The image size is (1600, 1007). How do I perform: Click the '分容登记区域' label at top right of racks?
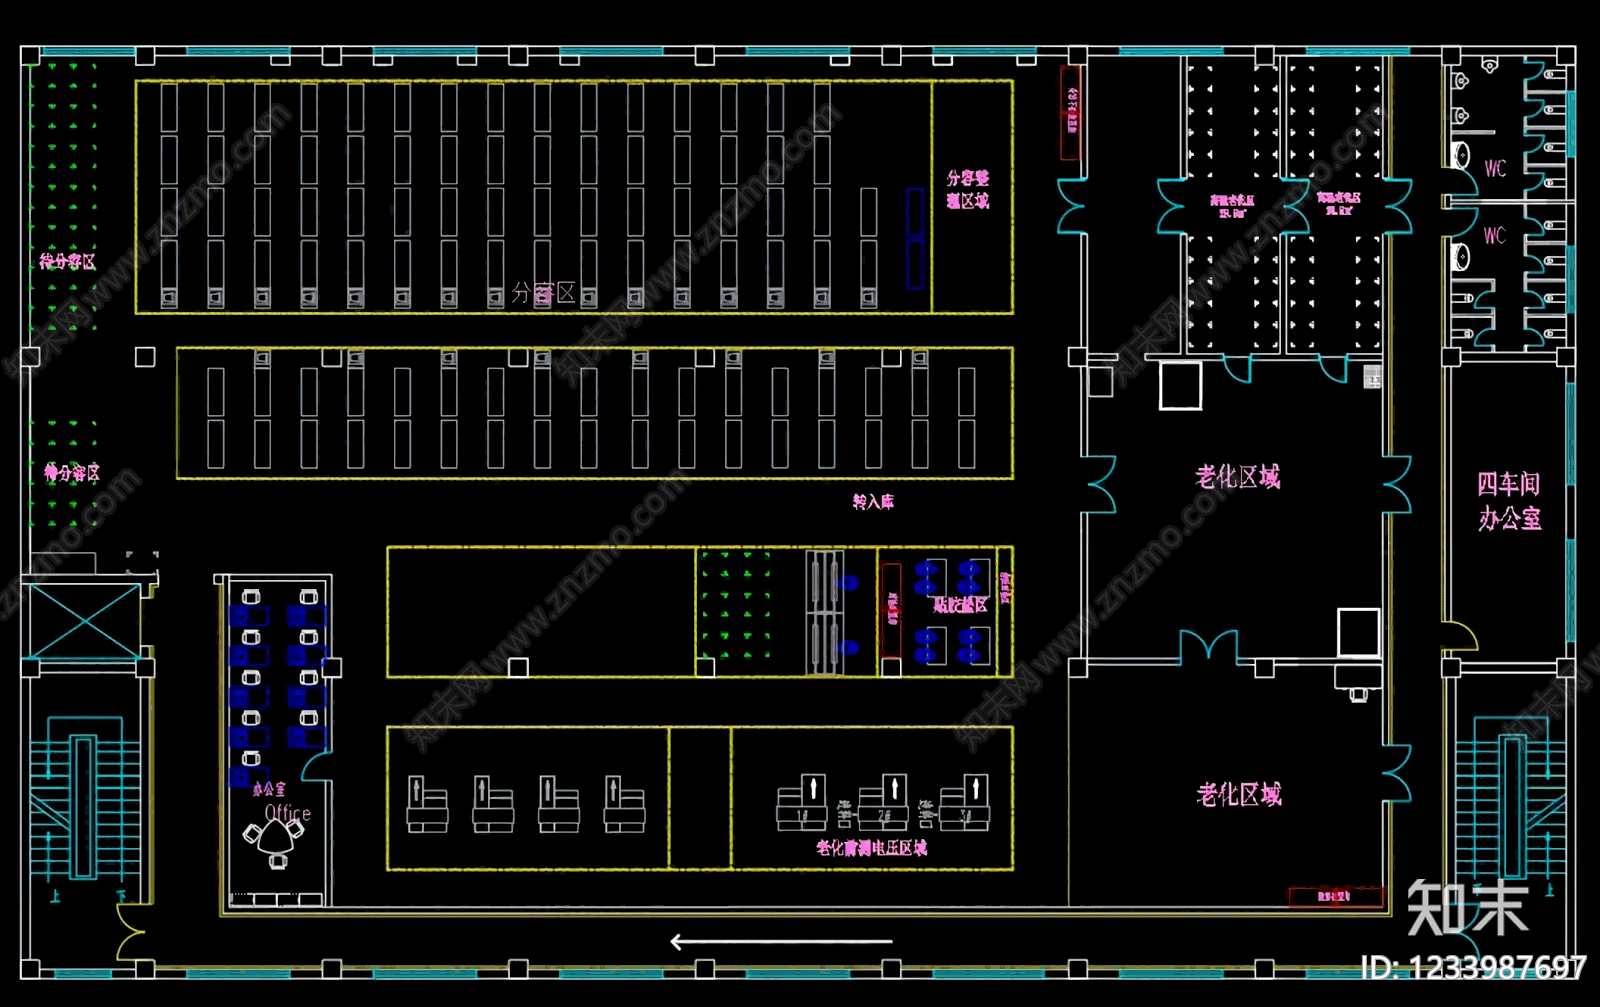(968, 189)
